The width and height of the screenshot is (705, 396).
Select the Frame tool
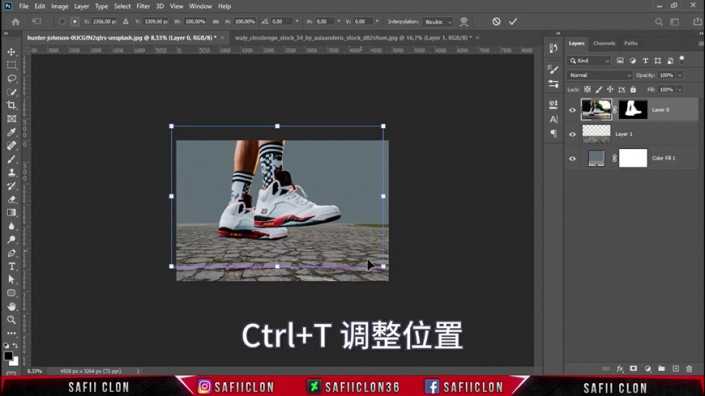12,119
